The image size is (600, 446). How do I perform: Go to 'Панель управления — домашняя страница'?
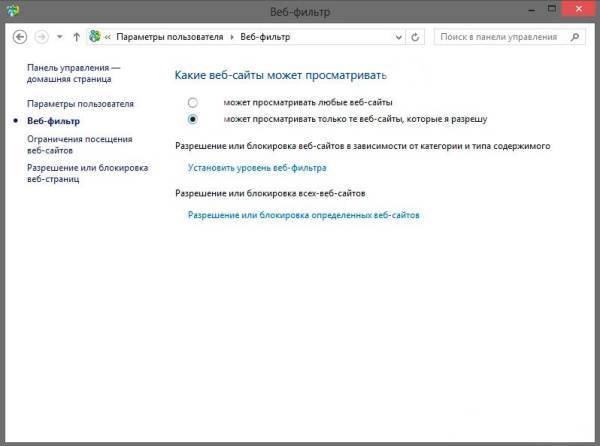pyautogui.click(x=73, y=74)
